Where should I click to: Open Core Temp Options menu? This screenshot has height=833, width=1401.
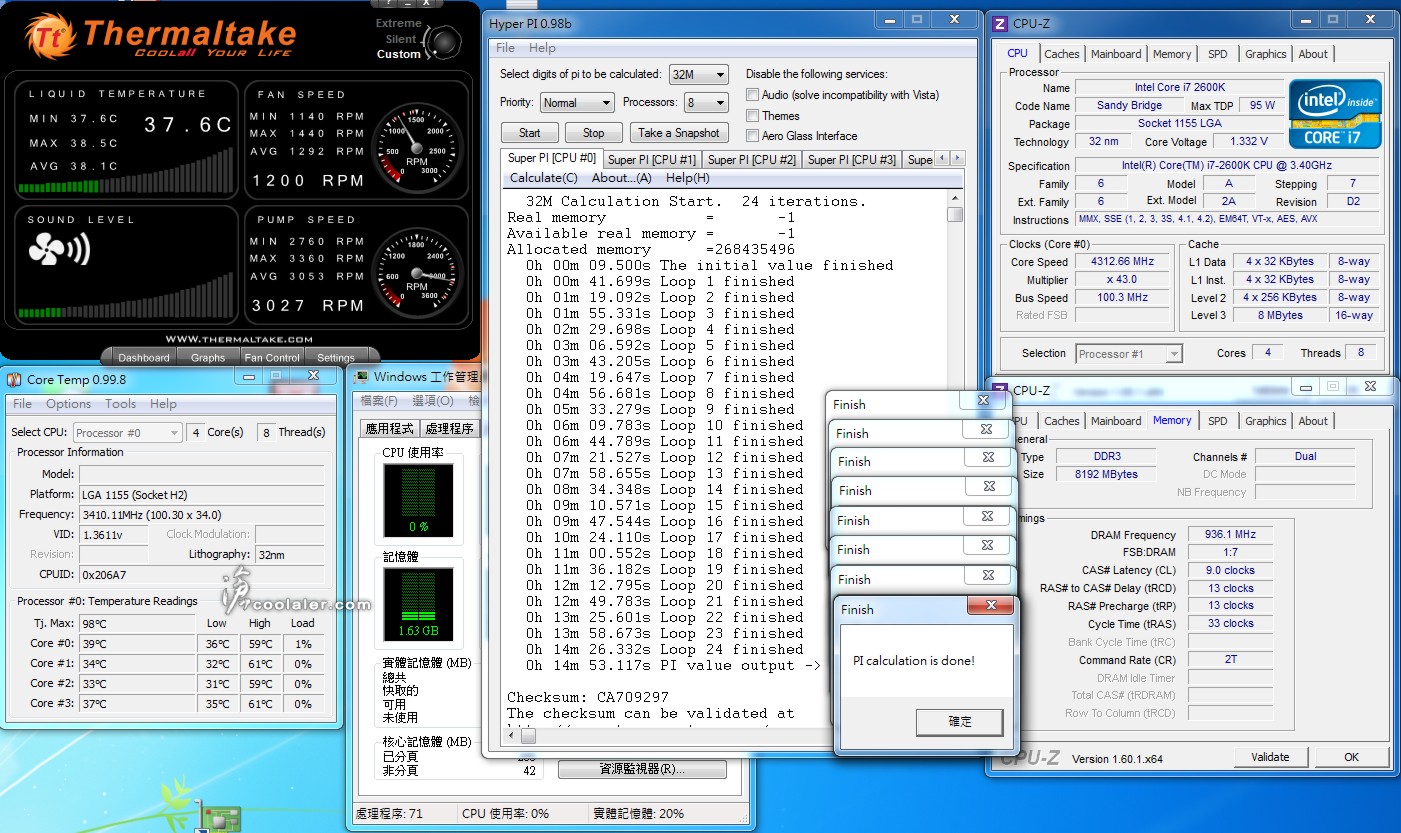pos(69,404)
